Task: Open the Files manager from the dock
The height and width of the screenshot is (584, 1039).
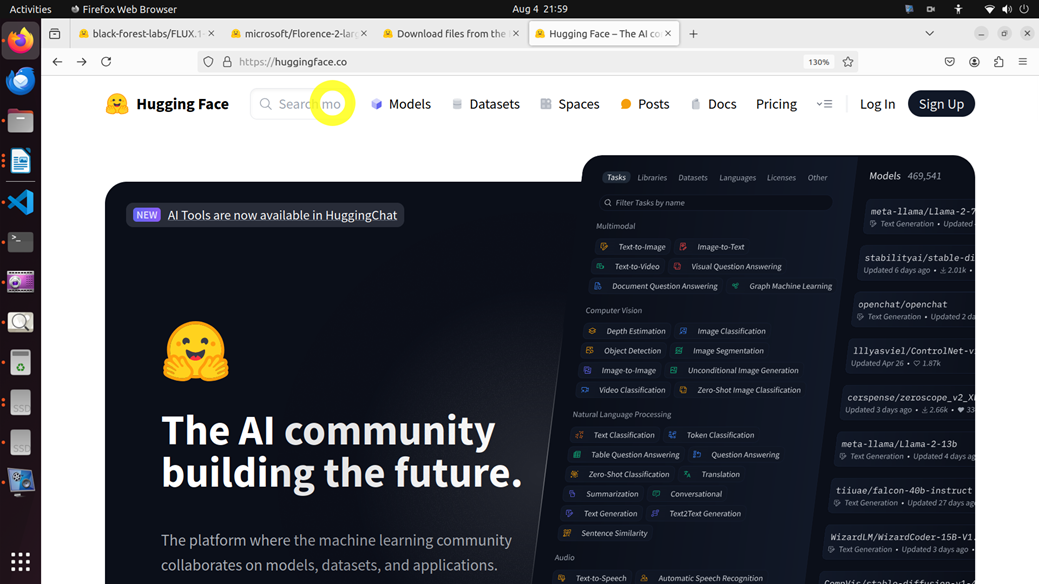Action: pyautogui.click(x=21, y=121)
